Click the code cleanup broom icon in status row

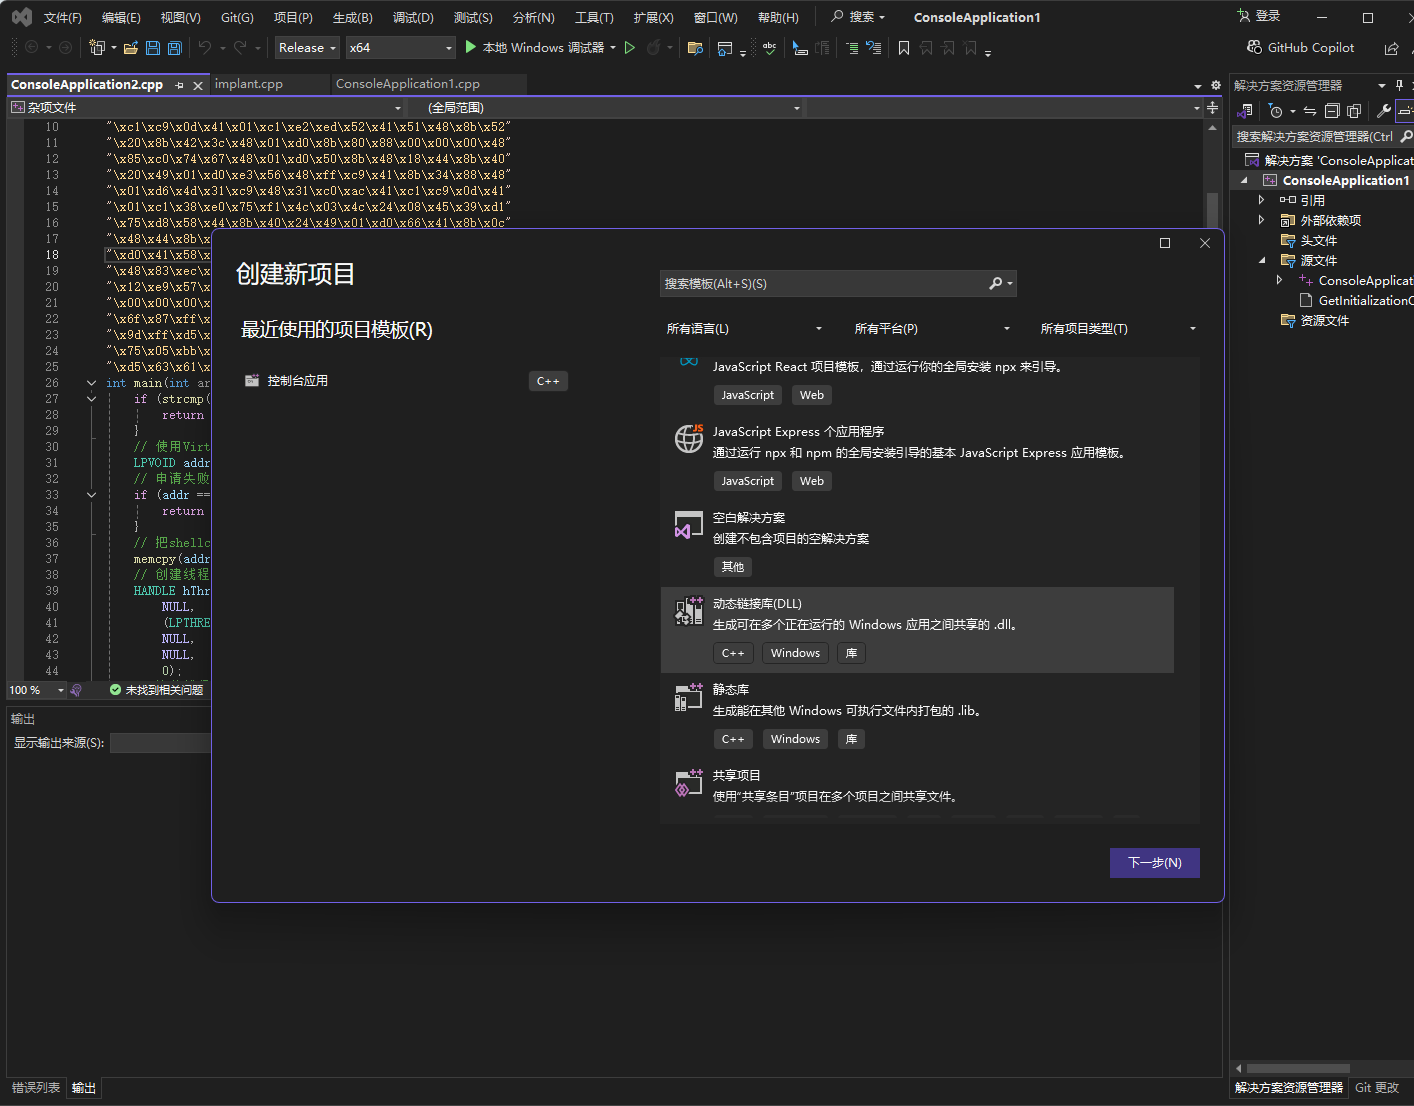pyautogui.click(x=76, y=690)
